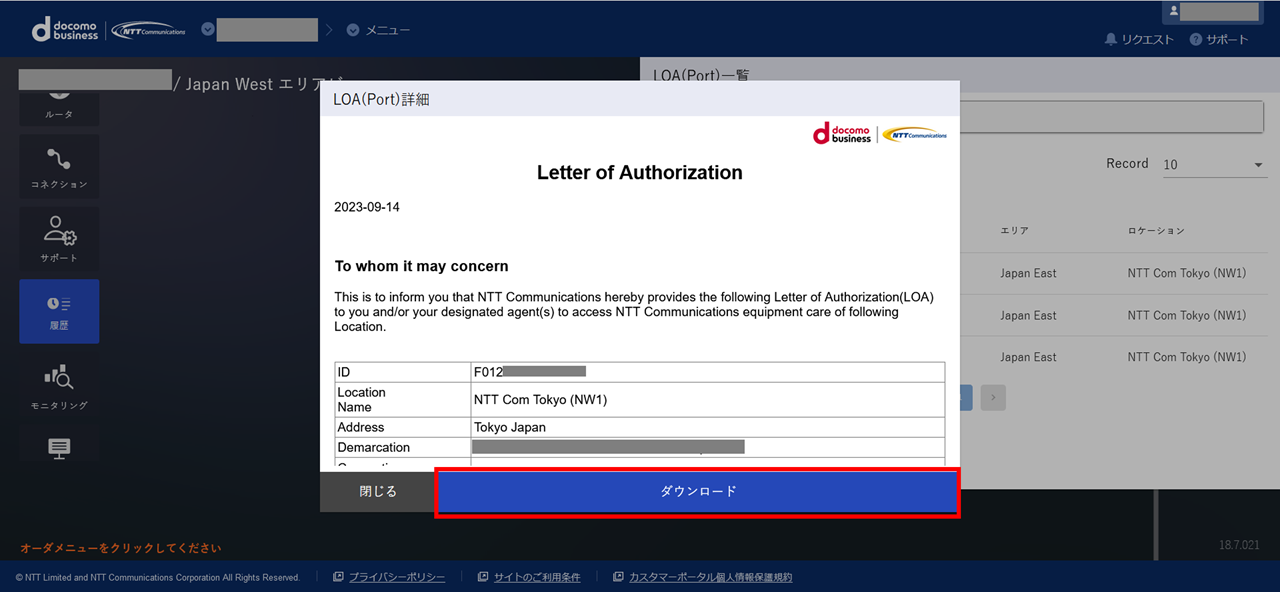Open the コネクション sidebar icon
The image size is (1280, 592).
click(59, 166)
